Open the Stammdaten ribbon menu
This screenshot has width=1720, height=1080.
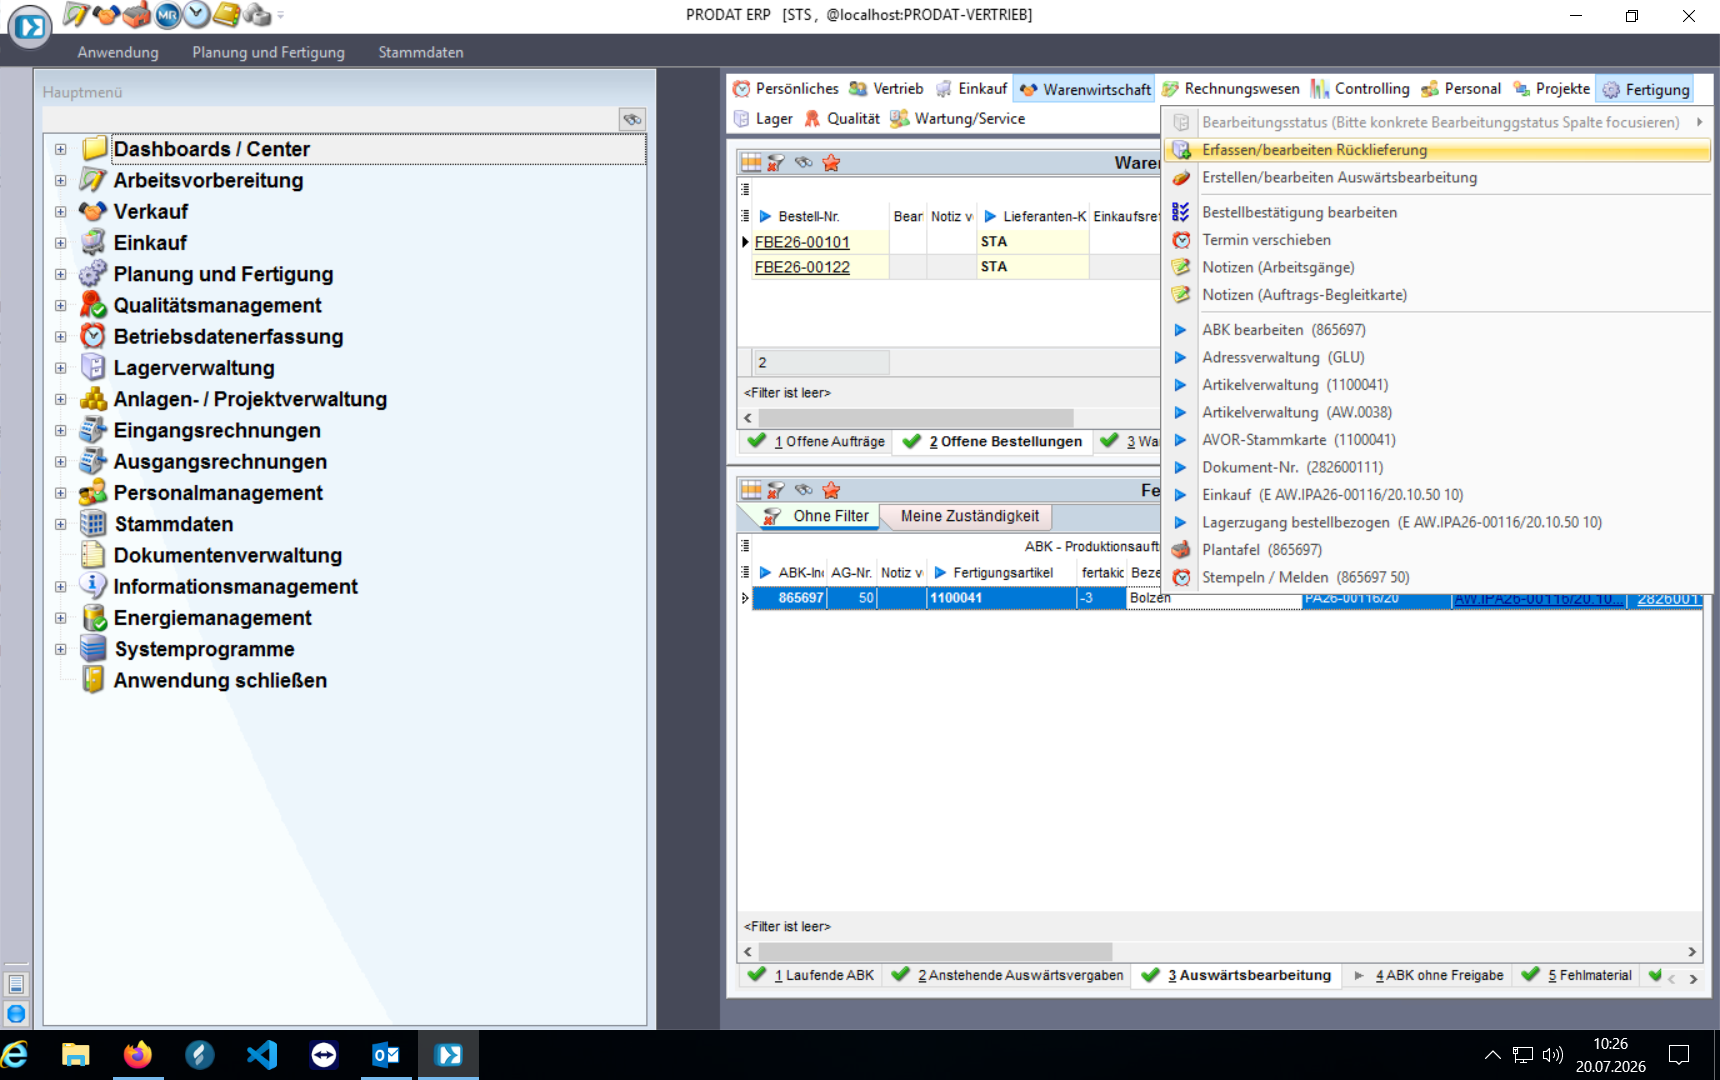(421, 52)
